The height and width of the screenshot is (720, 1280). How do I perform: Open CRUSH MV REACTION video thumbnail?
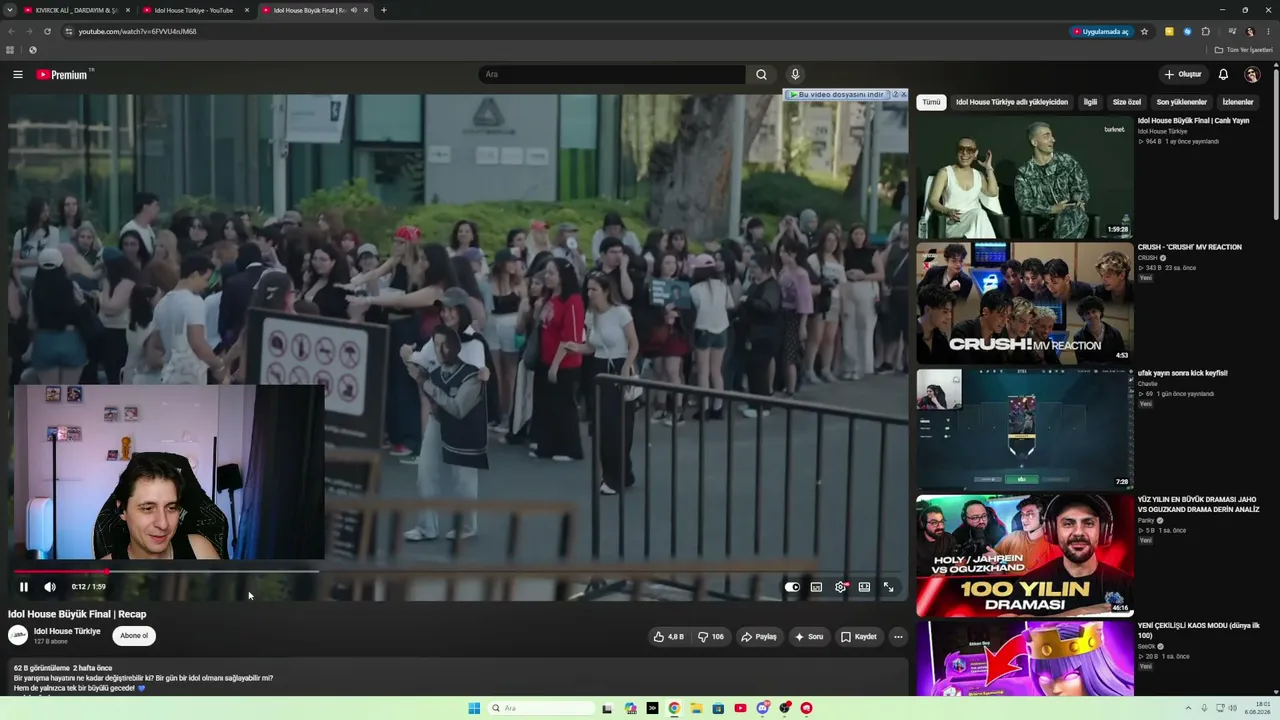pyautogui.click(x=1025, y=303)
